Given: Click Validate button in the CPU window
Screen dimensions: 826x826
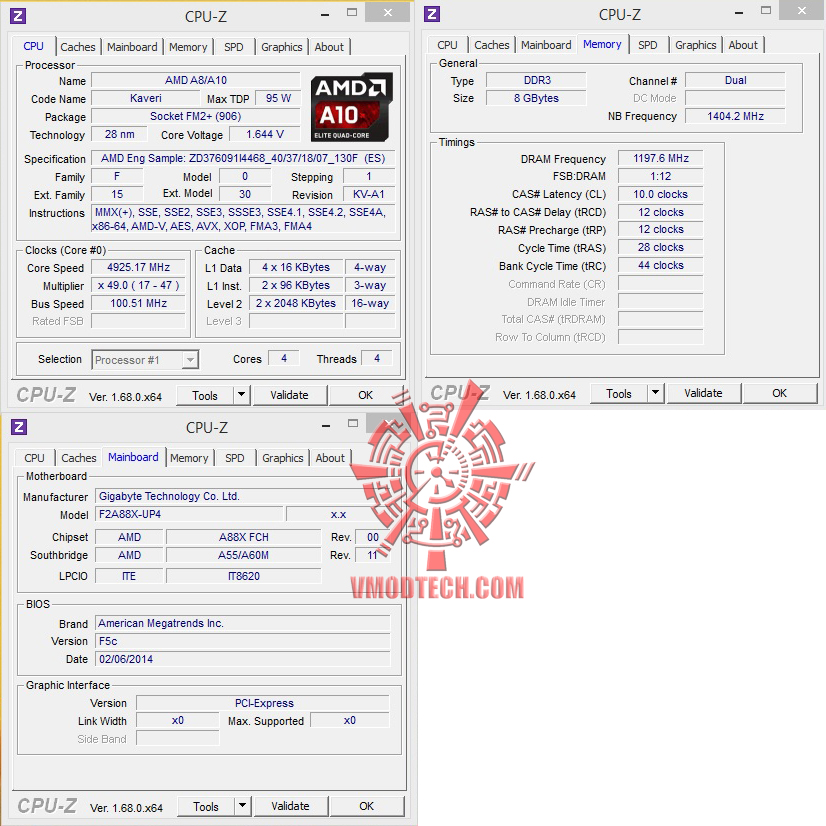Looking at the screenshot, I should coord(289,395).
